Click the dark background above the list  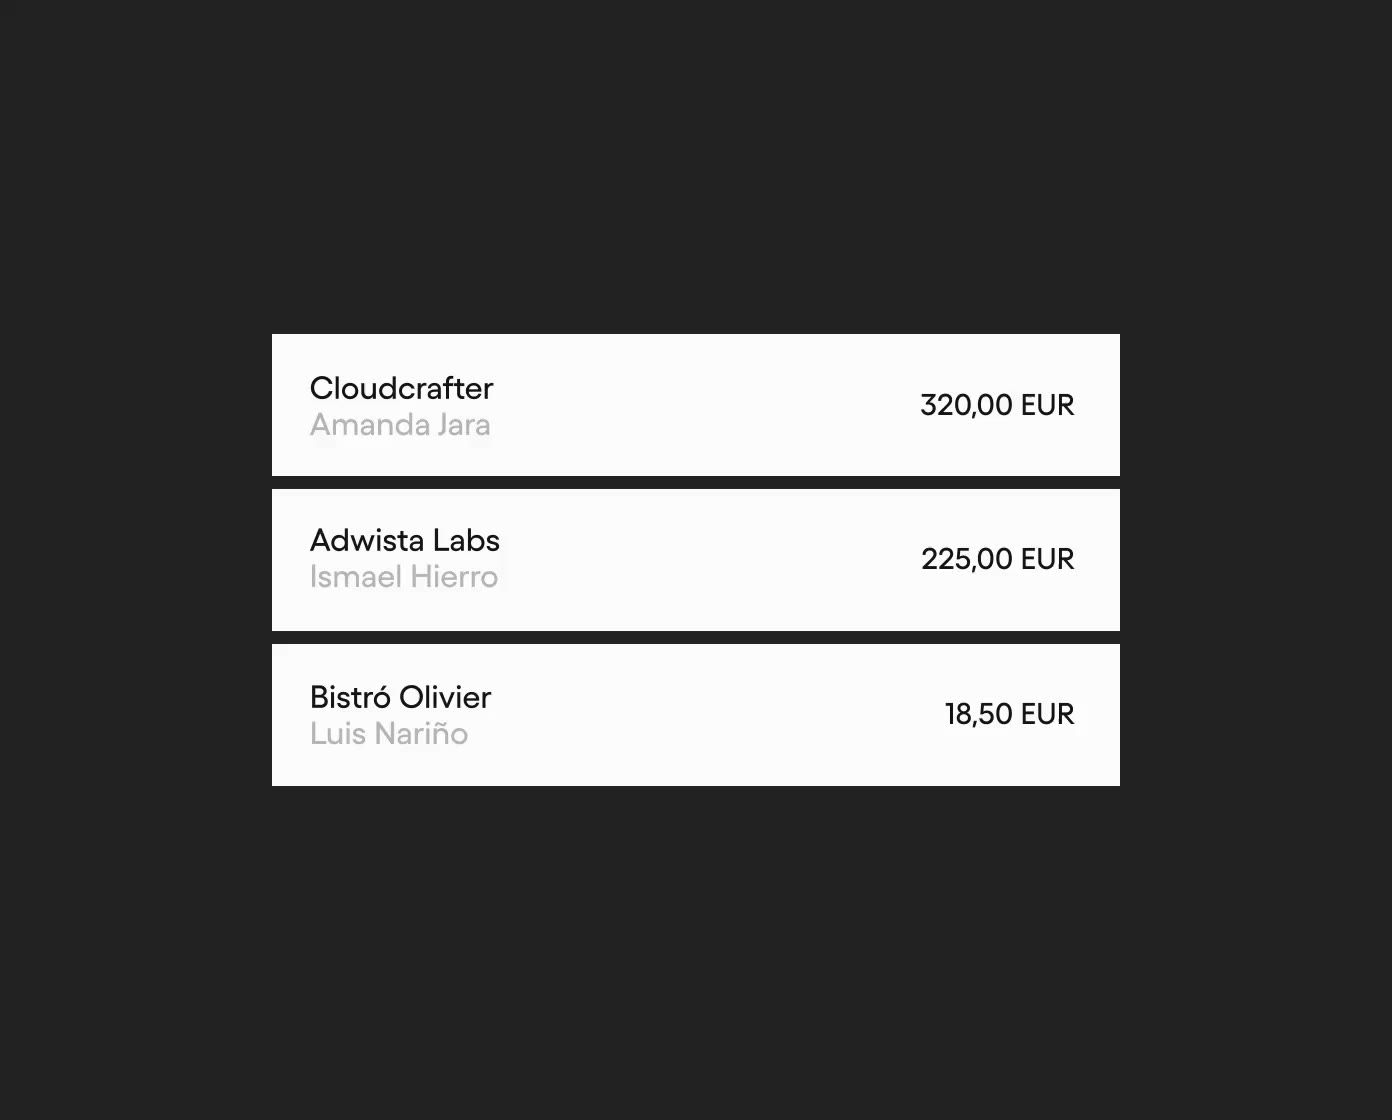click(x=696, y=165)
